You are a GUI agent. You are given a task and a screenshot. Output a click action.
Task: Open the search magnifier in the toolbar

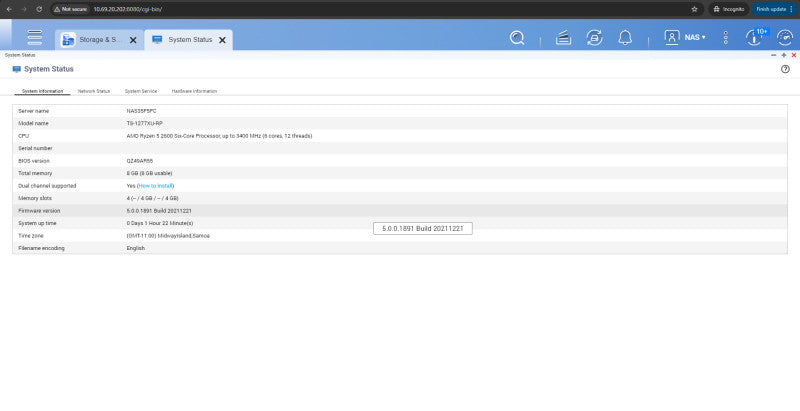coord(517,38)
